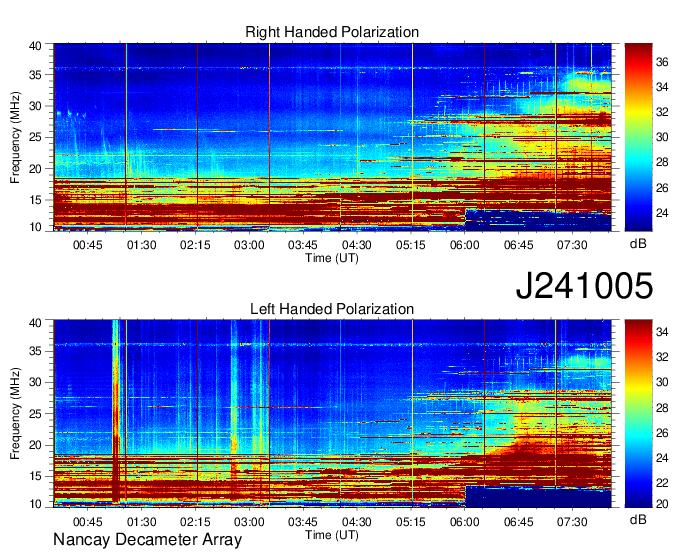Click the 22 dB value on the bottom color bar
The image size is (680, 552).
[x=662, y=483]
